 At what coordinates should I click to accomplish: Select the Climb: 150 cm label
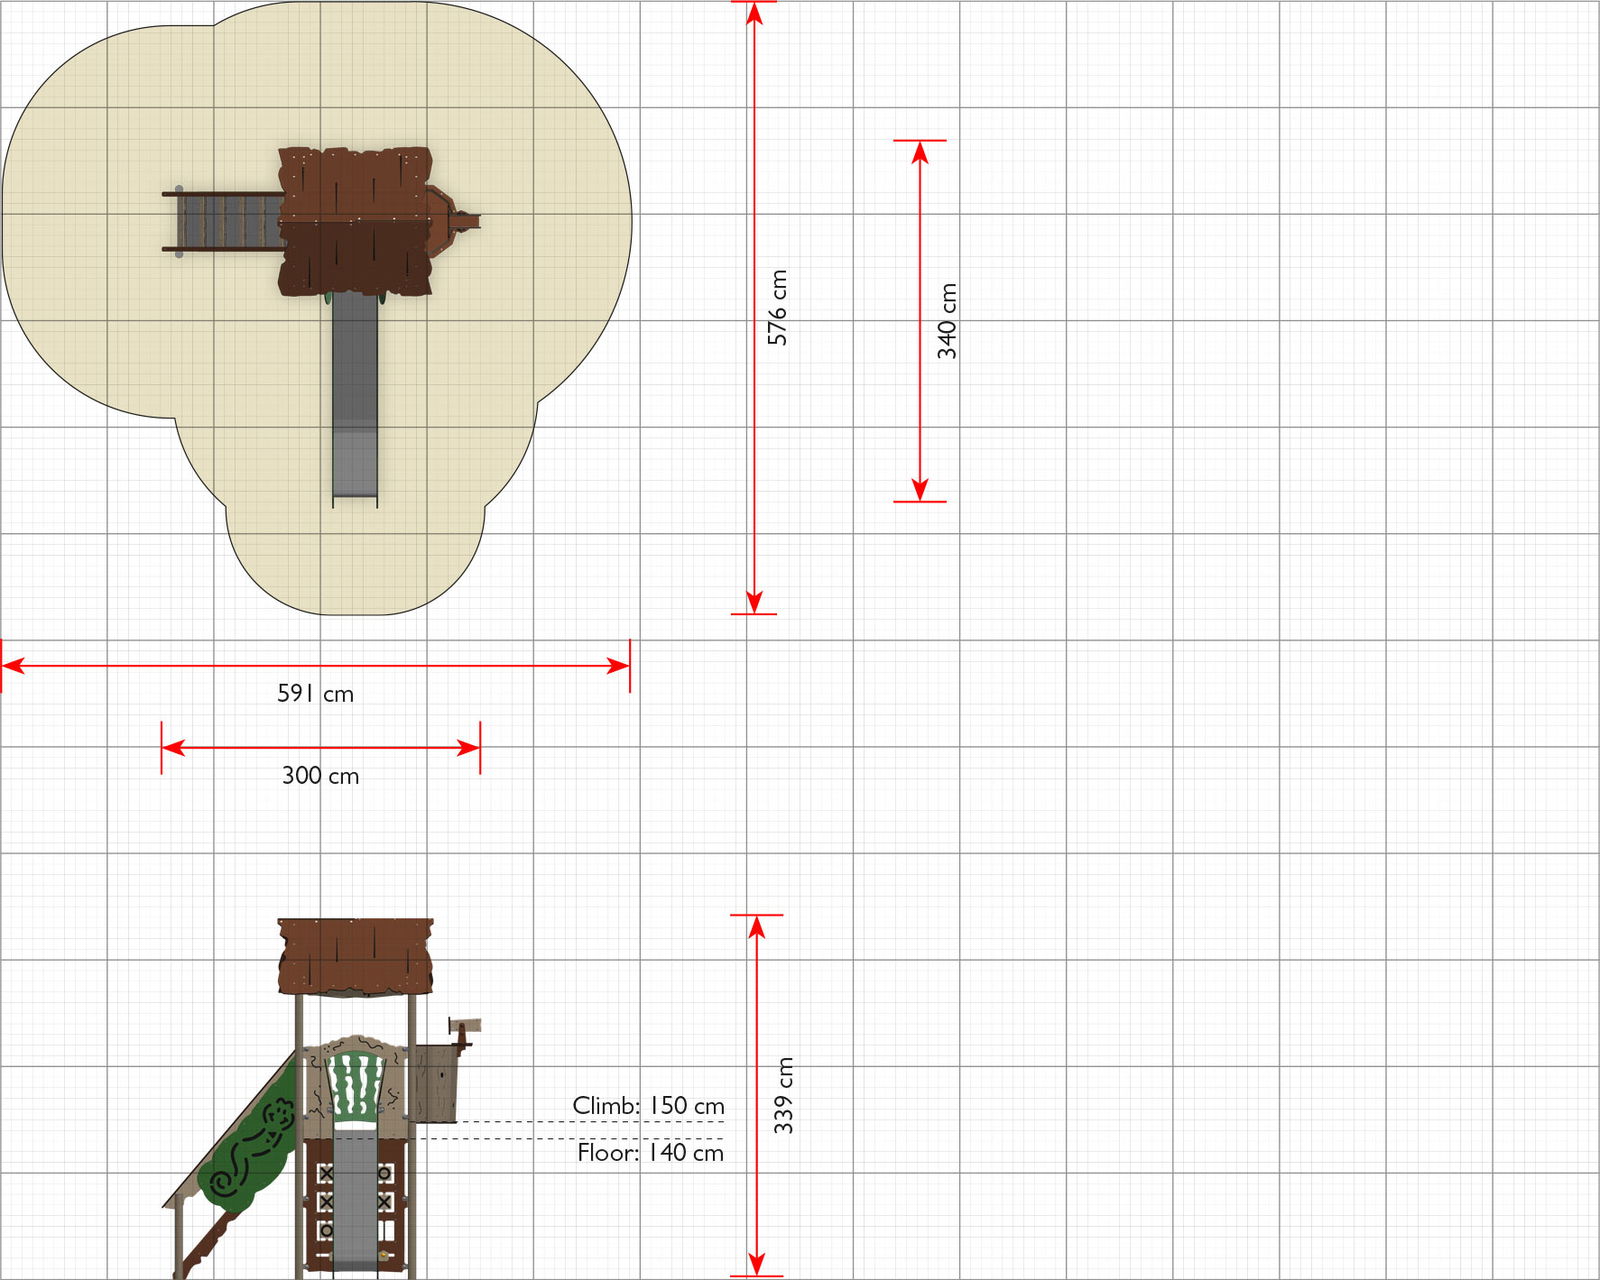click(x=648, y=1105)
